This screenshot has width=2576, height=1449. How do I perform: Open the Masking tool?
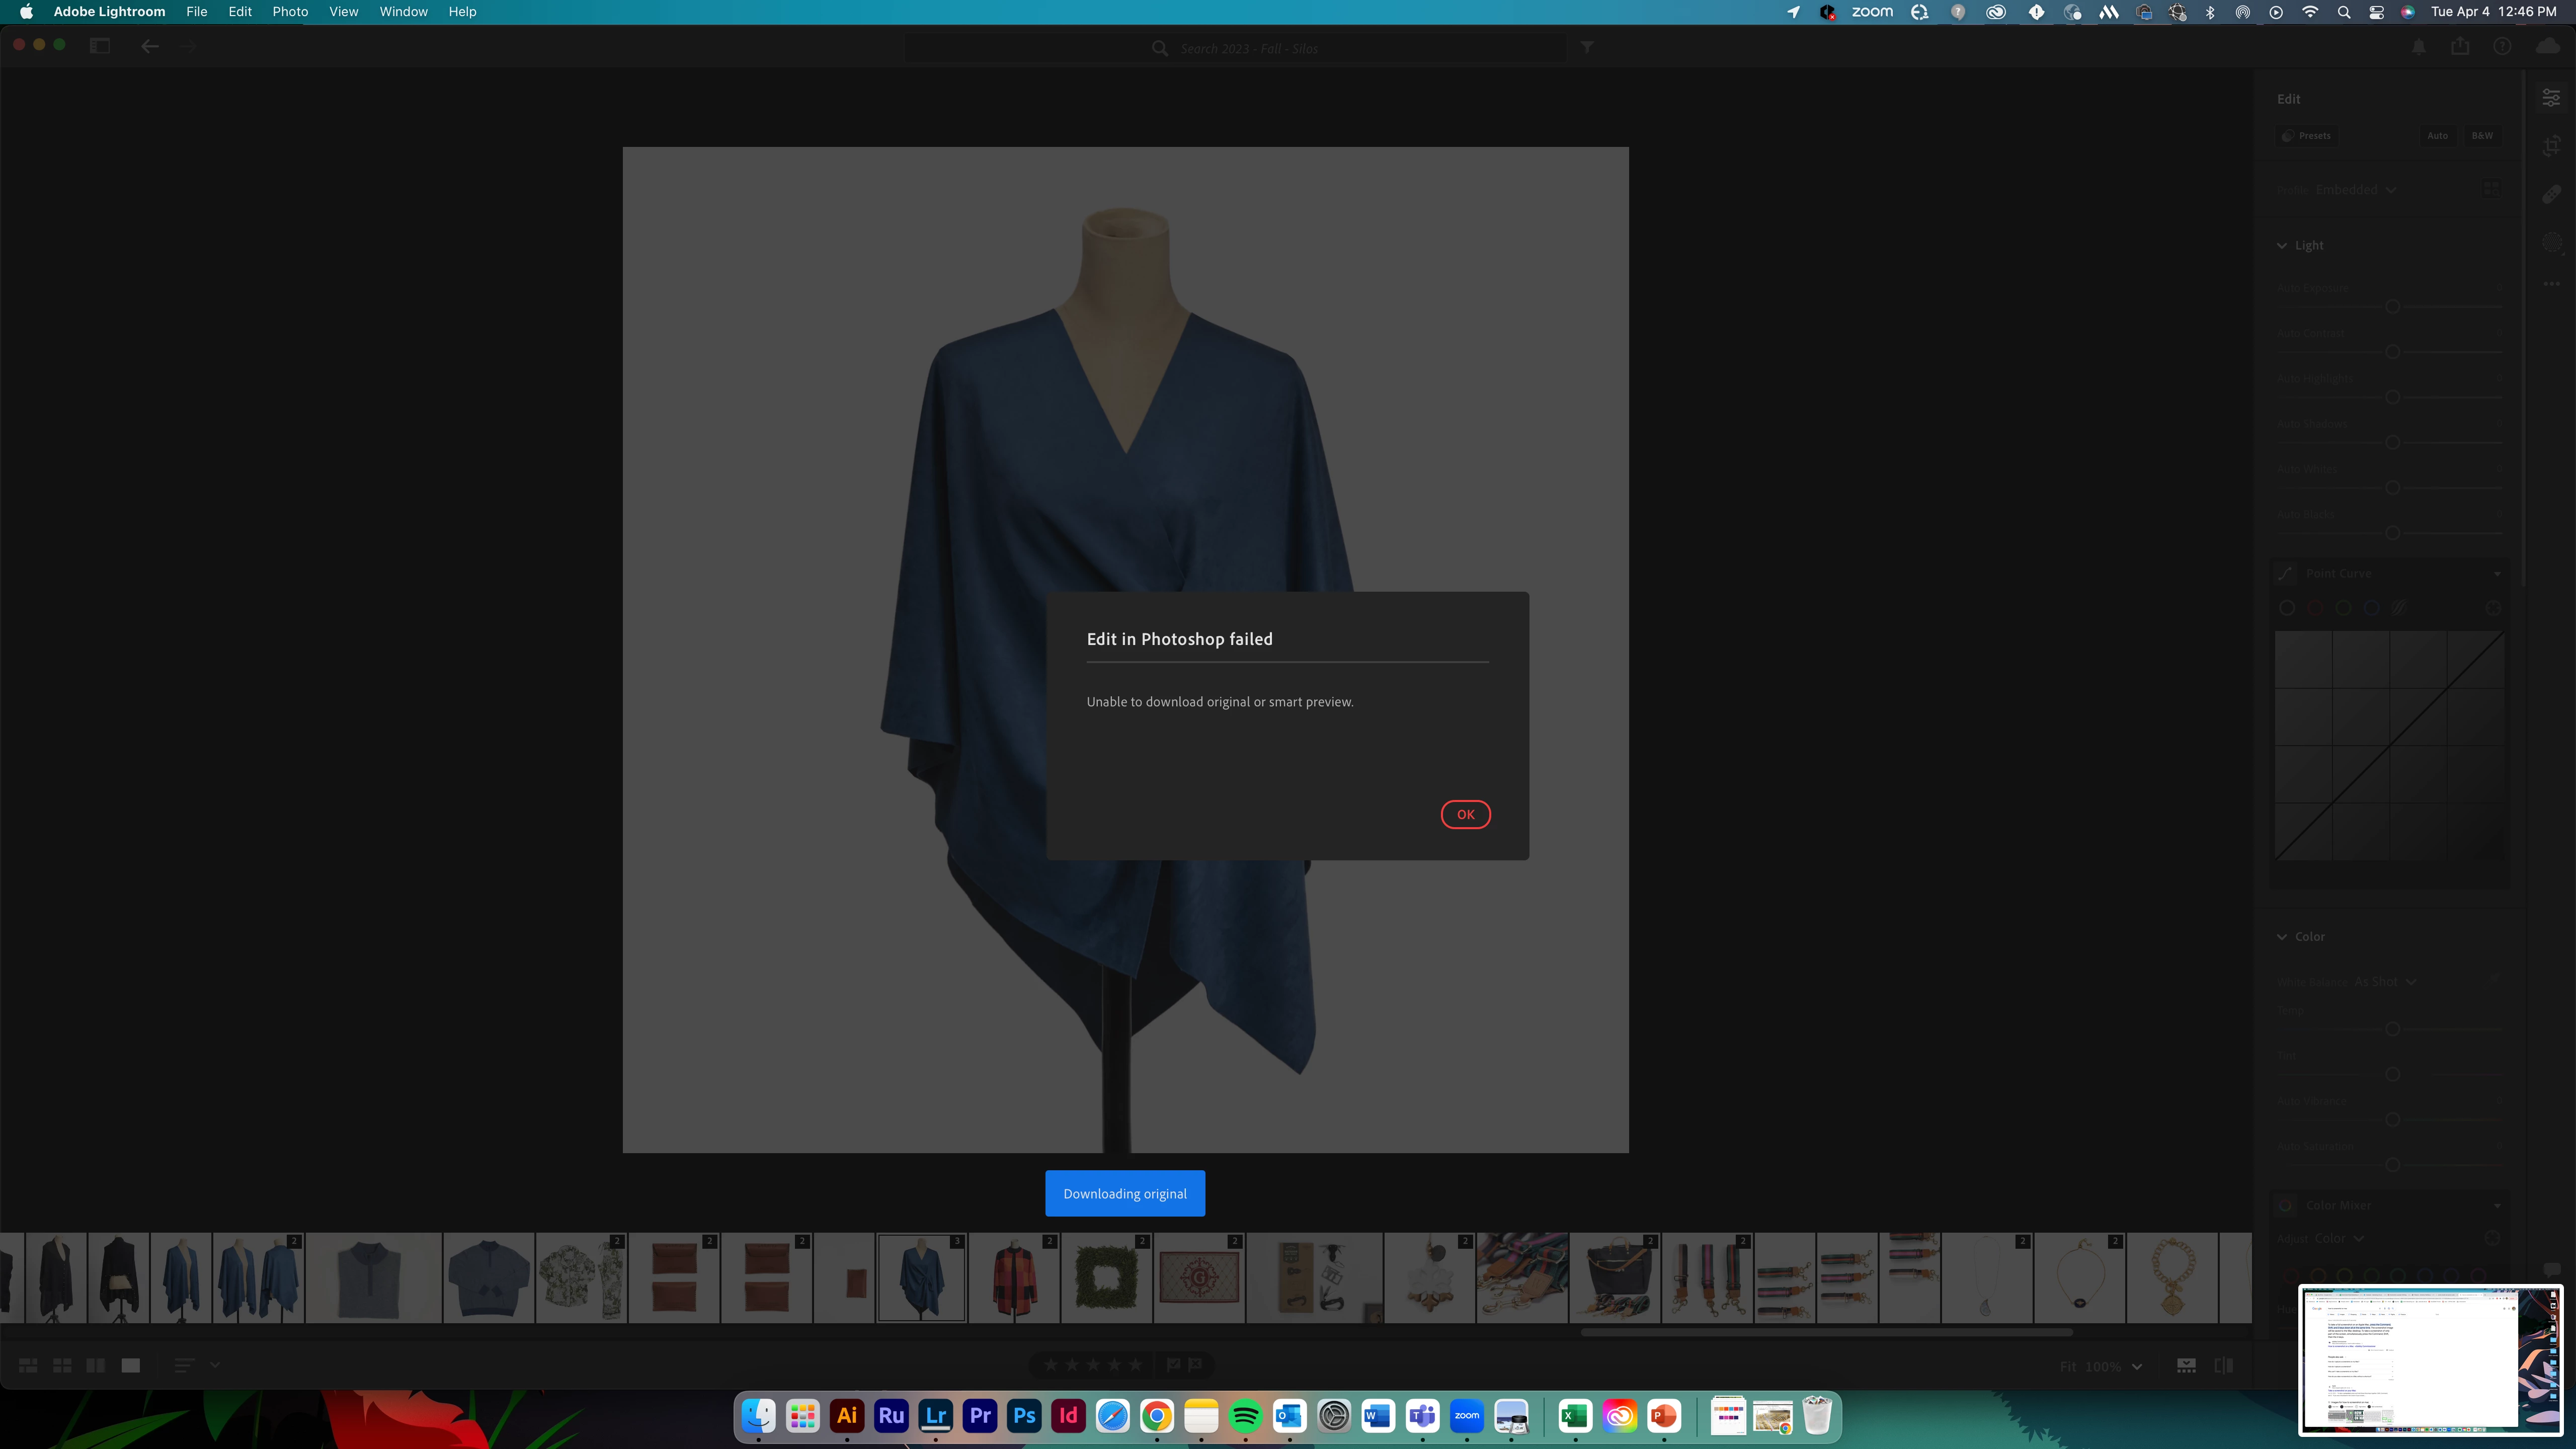2551,242
